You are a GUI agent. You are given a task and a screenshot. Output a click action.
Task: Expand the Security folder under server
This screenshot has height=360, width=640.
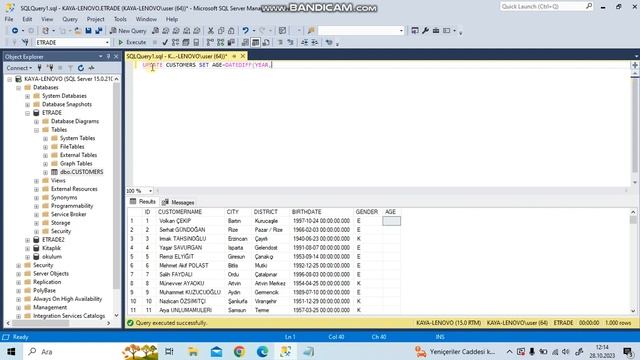(18, 265)
